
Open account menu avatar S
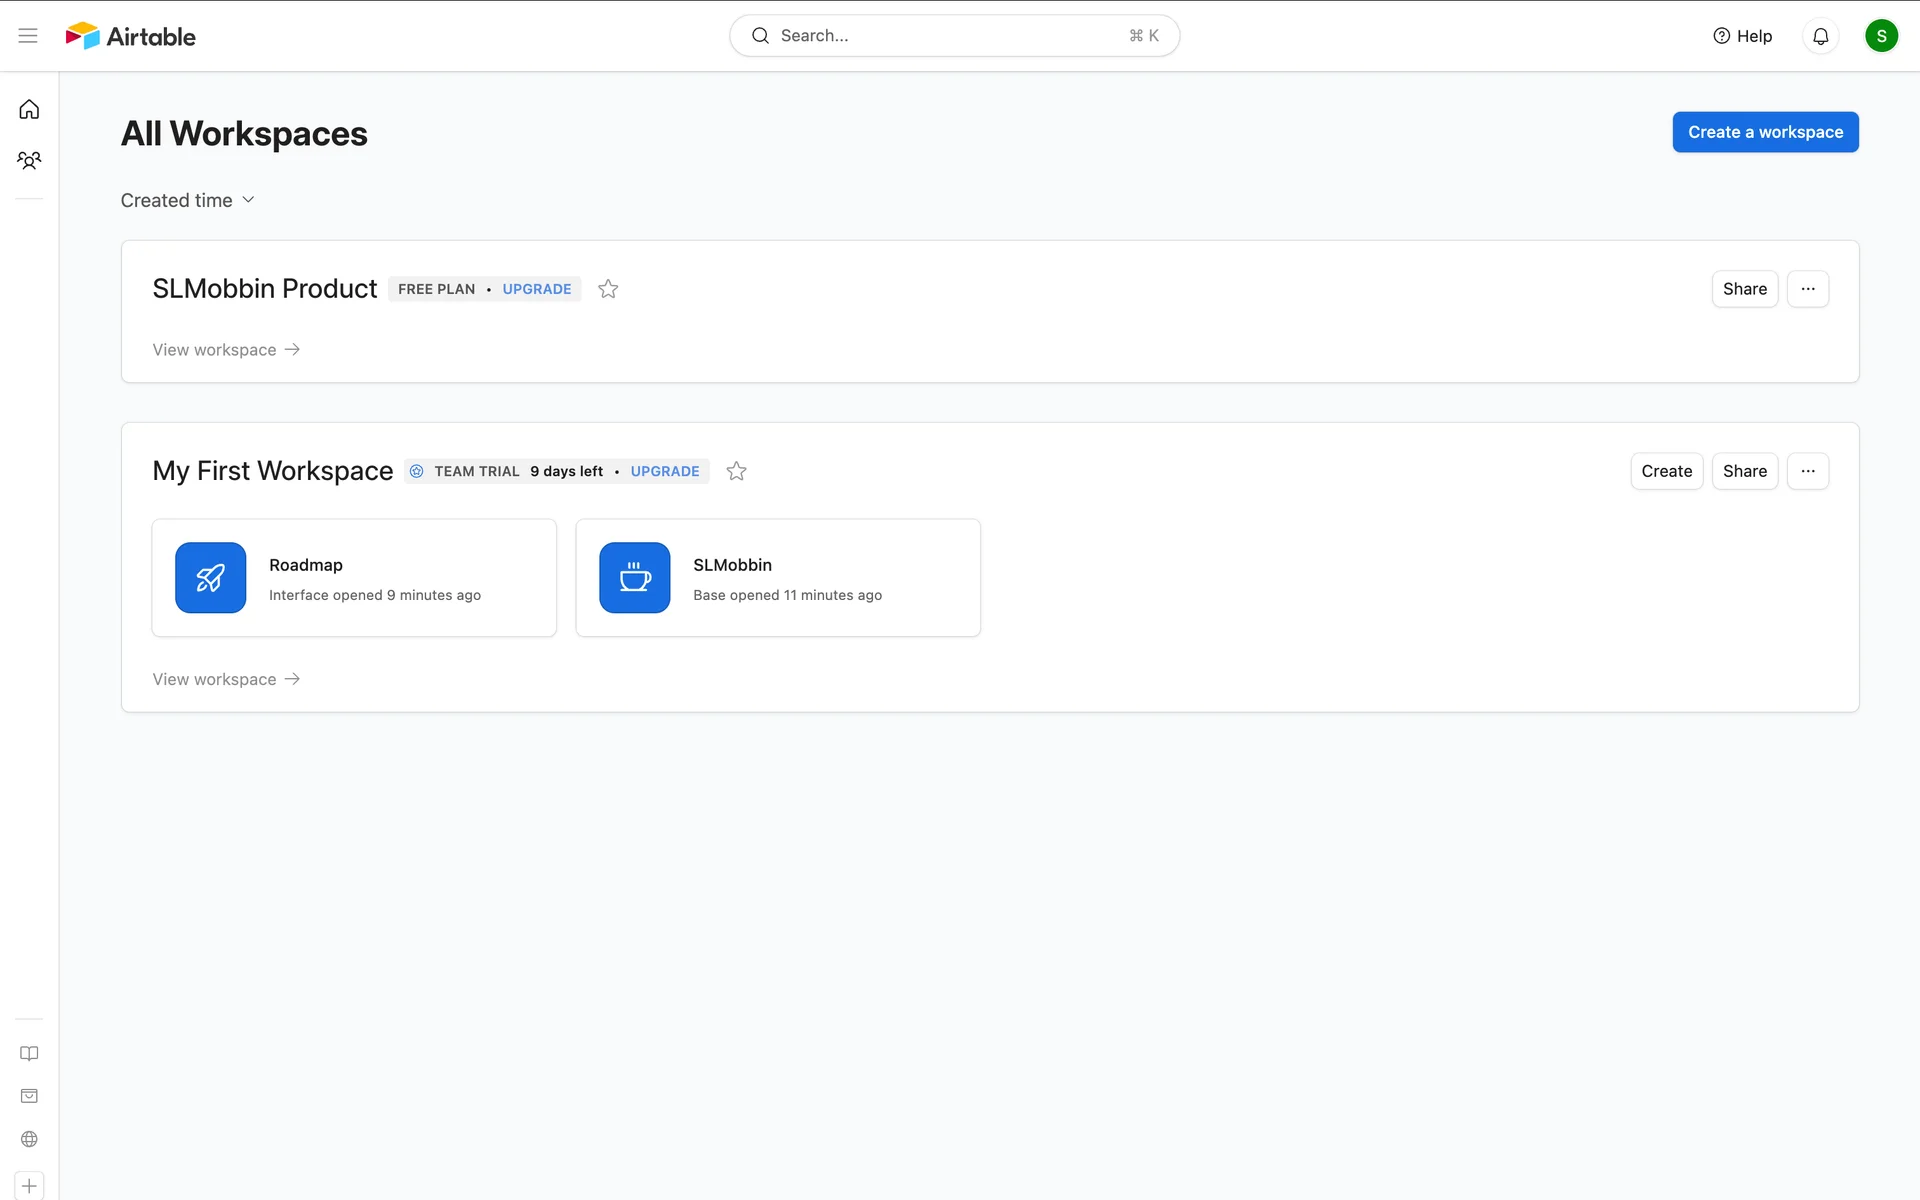click(x=1880, y=36)
